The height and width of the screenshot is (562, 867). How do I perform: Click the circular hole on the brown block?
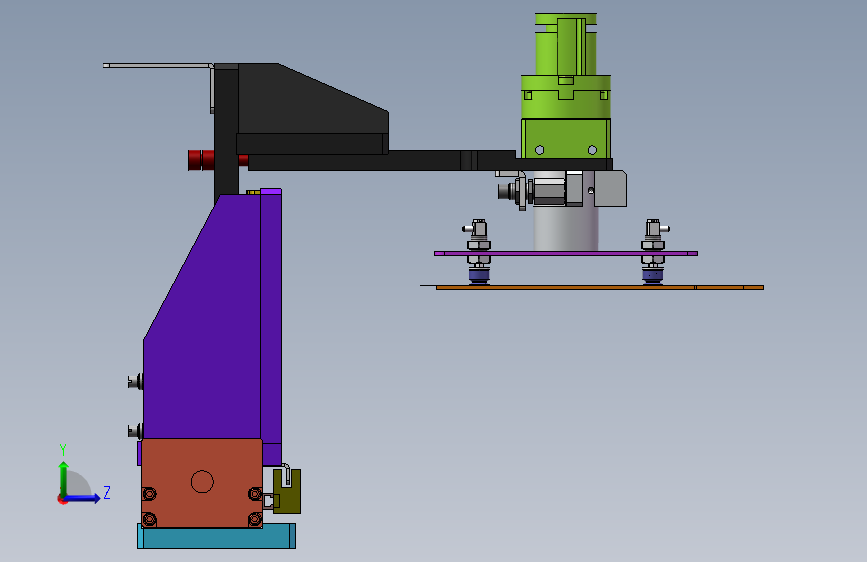tap(202, 481)
